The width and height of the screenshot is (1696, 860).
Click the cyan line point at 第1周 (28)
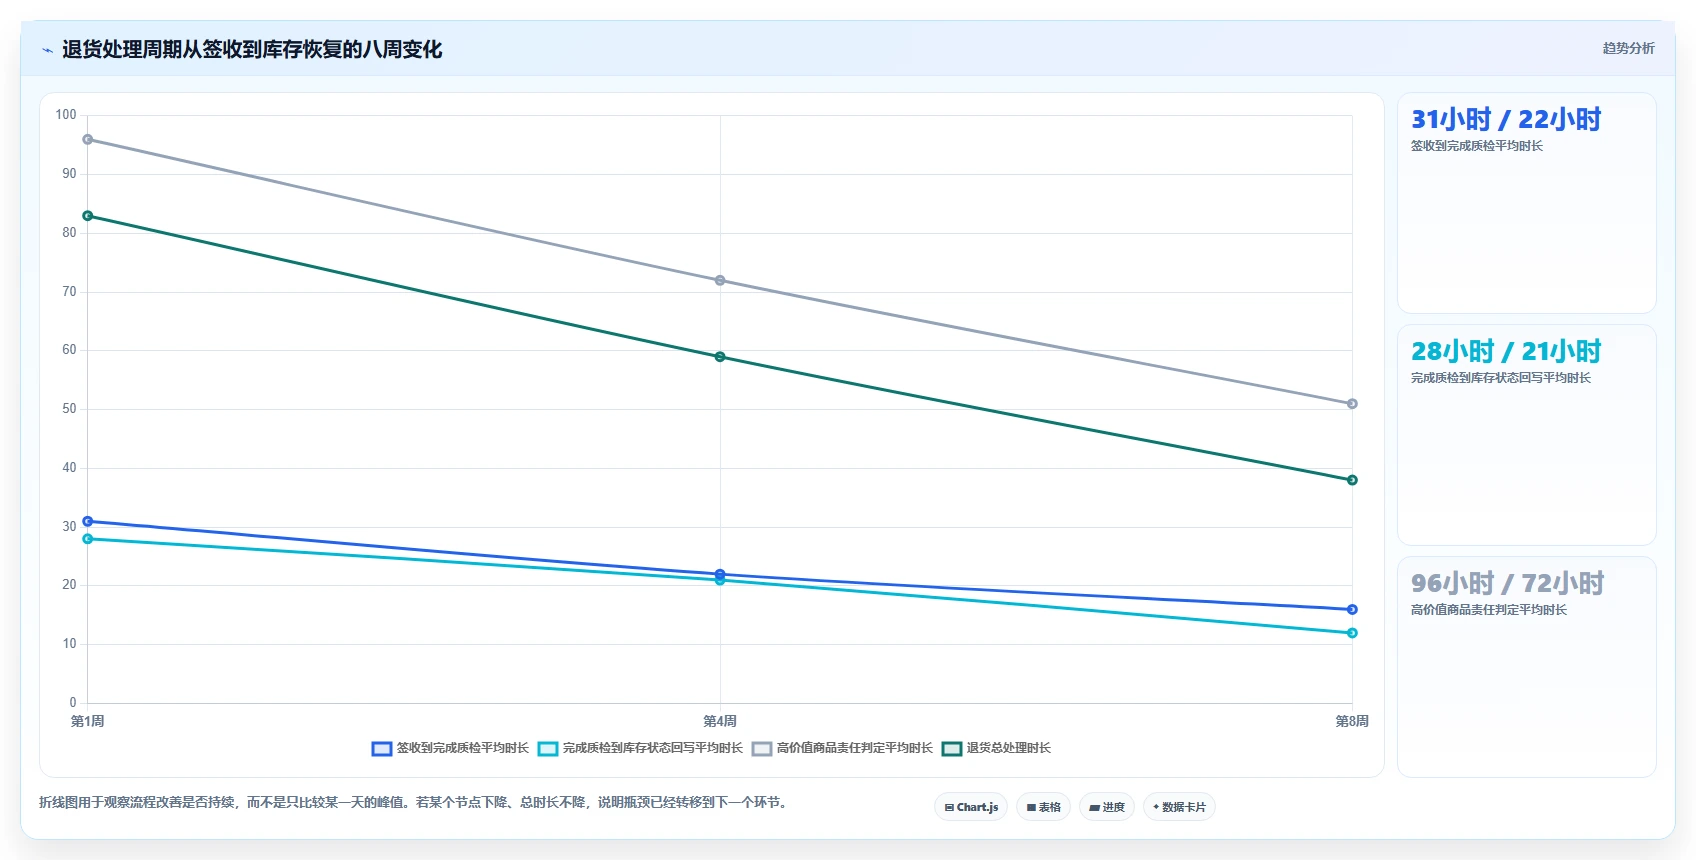point(88,539)
